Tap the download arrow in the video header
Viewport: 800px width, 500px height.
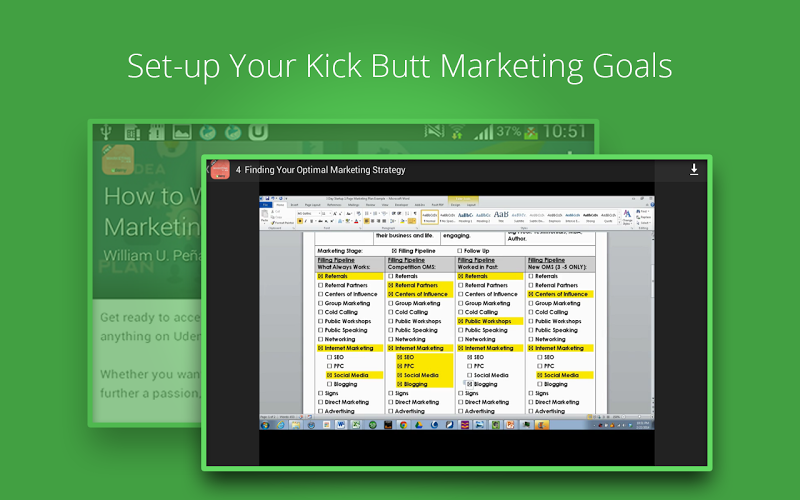[x=694, y=169]
